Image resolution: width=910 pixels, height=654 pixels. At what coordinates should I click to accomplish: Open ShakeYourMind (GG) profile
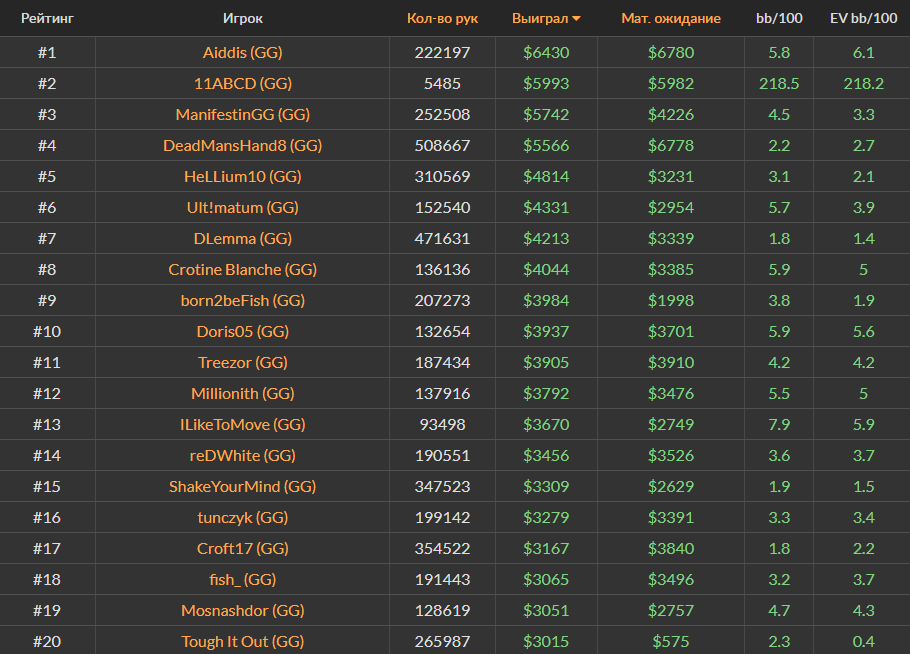(x=242, y=486)
